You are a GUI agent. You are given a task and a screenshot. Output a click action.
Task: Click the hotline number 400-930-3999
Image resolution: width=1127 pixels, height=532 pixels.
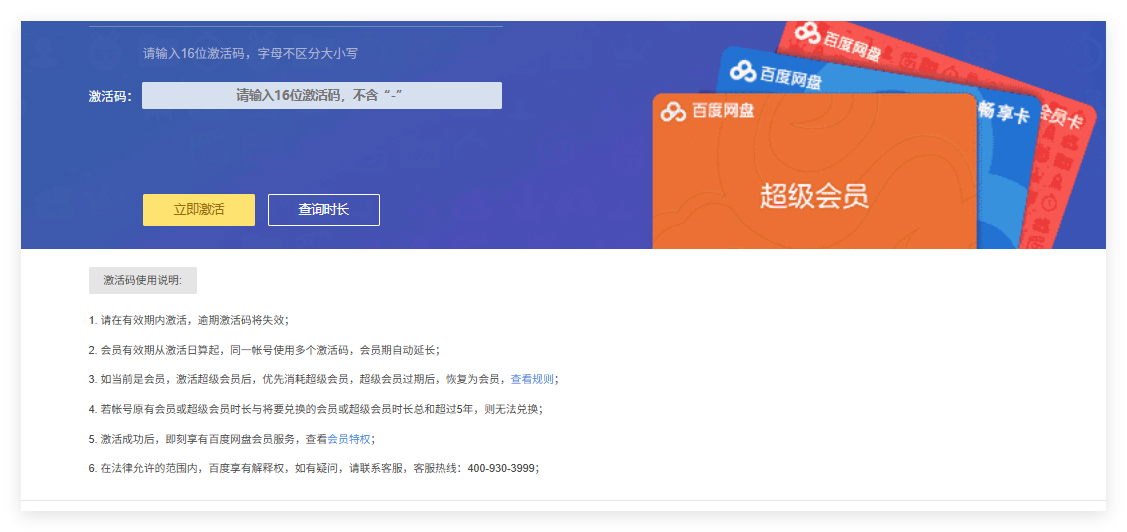coord(501,468)
